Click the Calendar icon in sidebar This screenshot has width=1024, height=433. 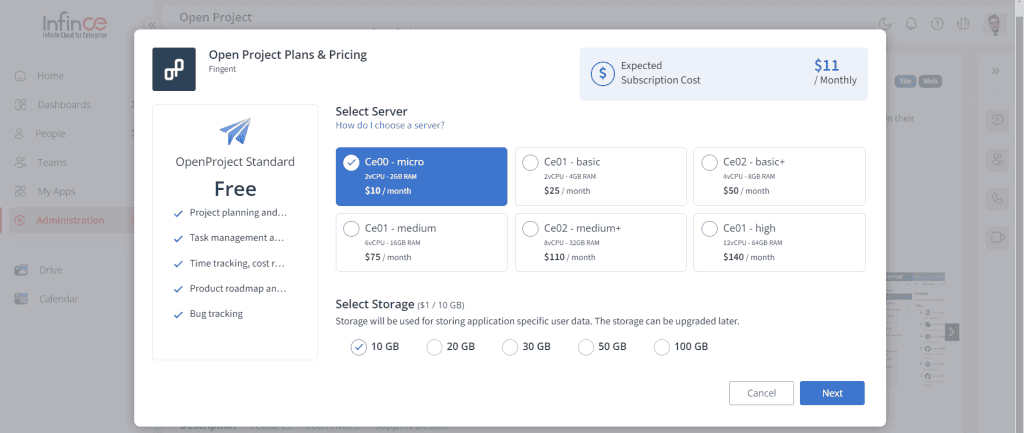click(x=21, y=299)
